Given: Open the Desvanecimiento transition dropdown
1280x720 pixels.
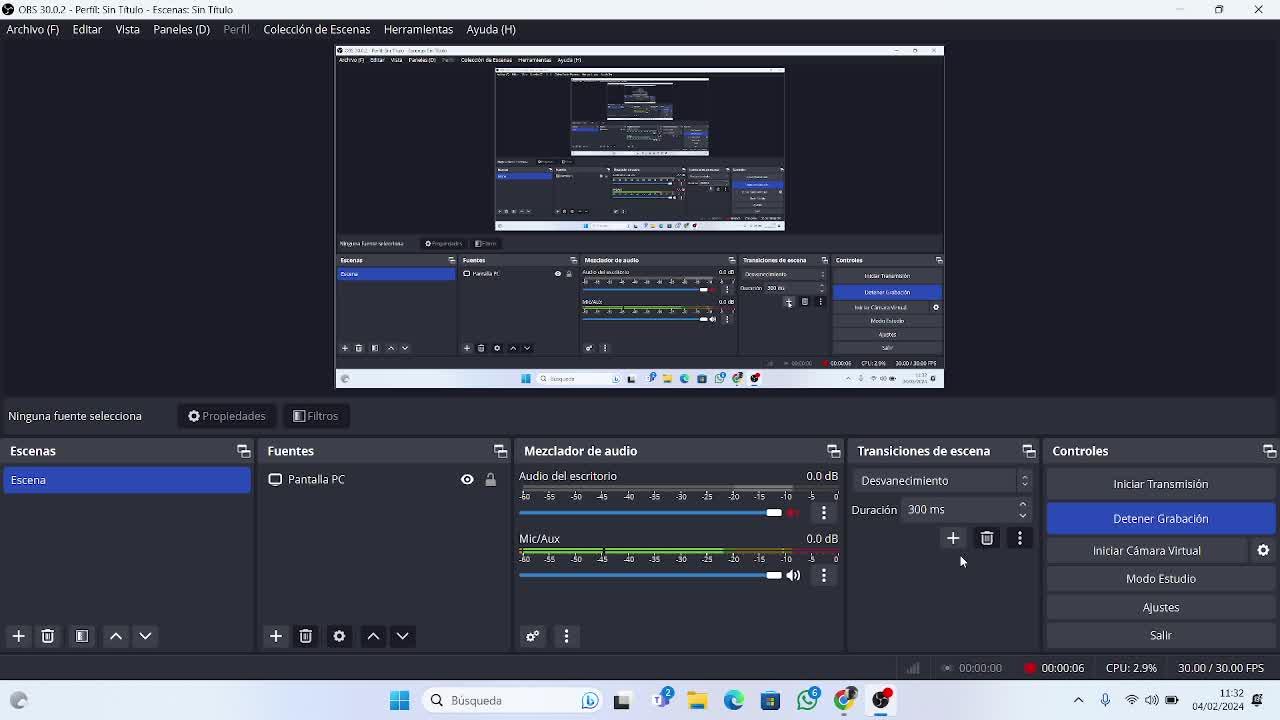Looking at the screenshot, I should tap(942, 481).
